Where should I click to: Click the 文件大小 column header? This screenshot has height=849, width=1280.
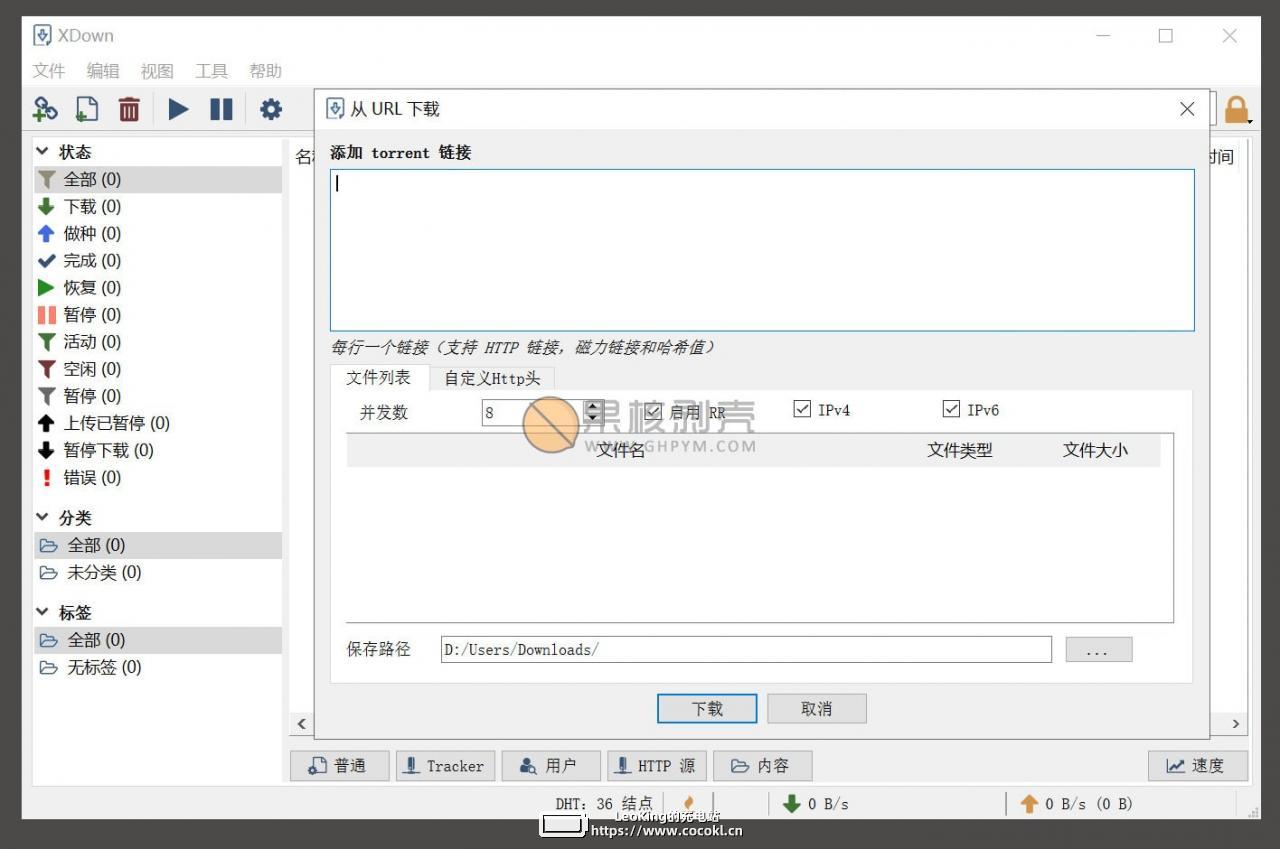(1095, 450)
